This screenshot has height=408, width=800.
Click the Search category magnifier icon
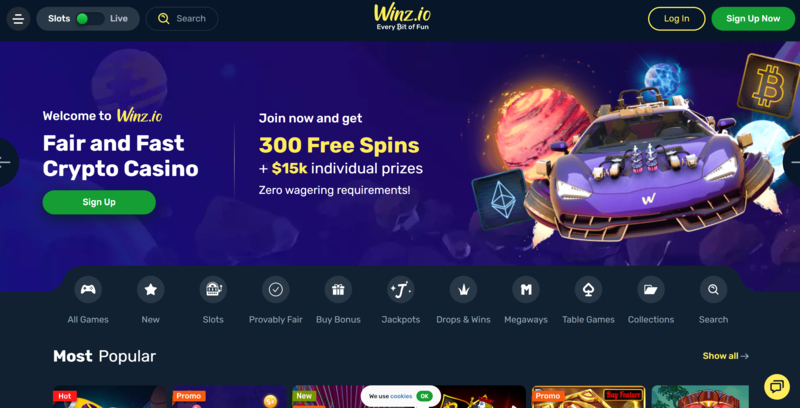click(x=713, y=290)
